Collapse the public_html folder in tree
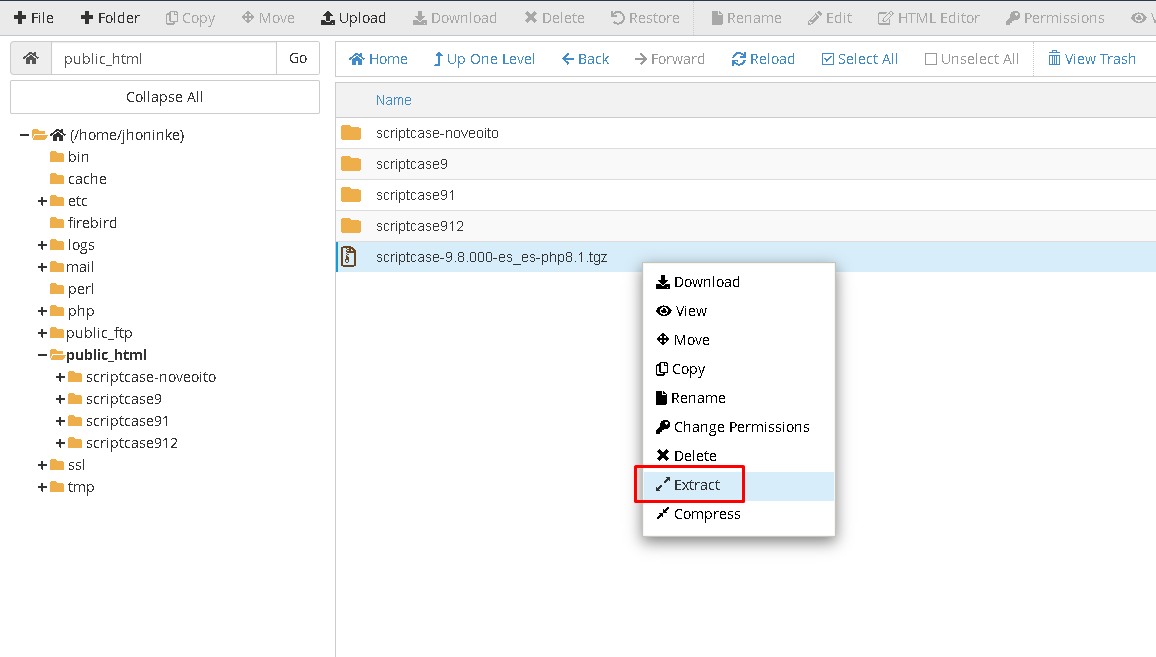Screen dimensions: 1156x657 [x=42, y=355]
